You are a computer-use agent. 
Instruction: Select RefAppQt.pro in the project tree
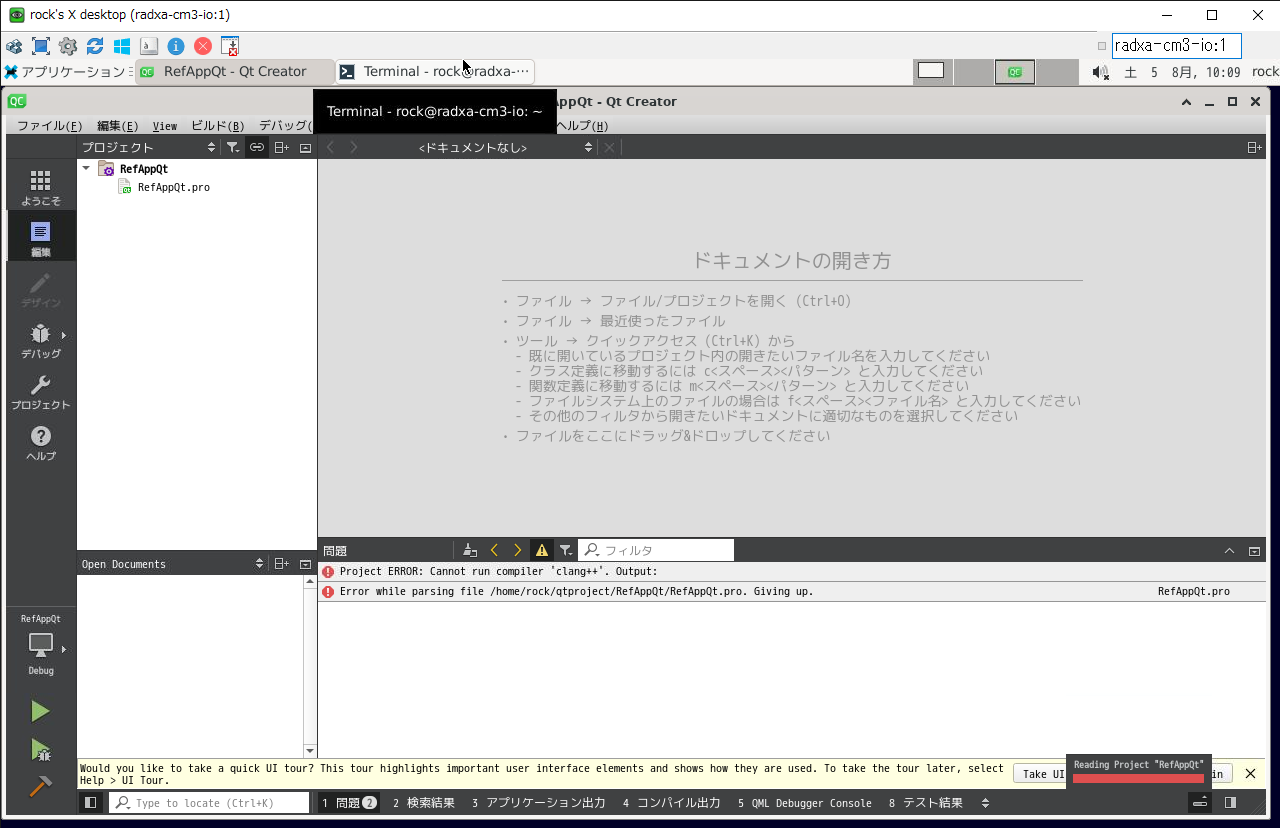pyautogui.click(x=173, y=187)
